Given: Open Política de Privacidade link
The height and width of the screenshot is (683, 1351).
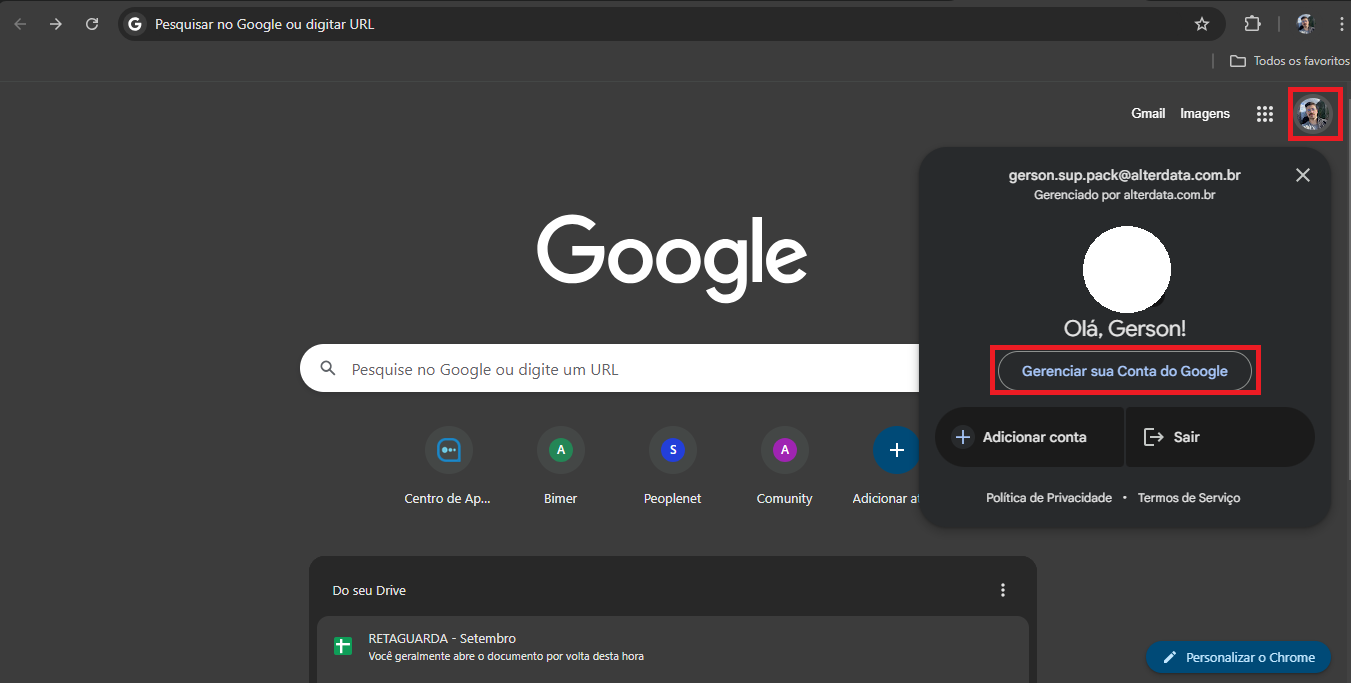Looking at the screenshot, I should 1049,498.
